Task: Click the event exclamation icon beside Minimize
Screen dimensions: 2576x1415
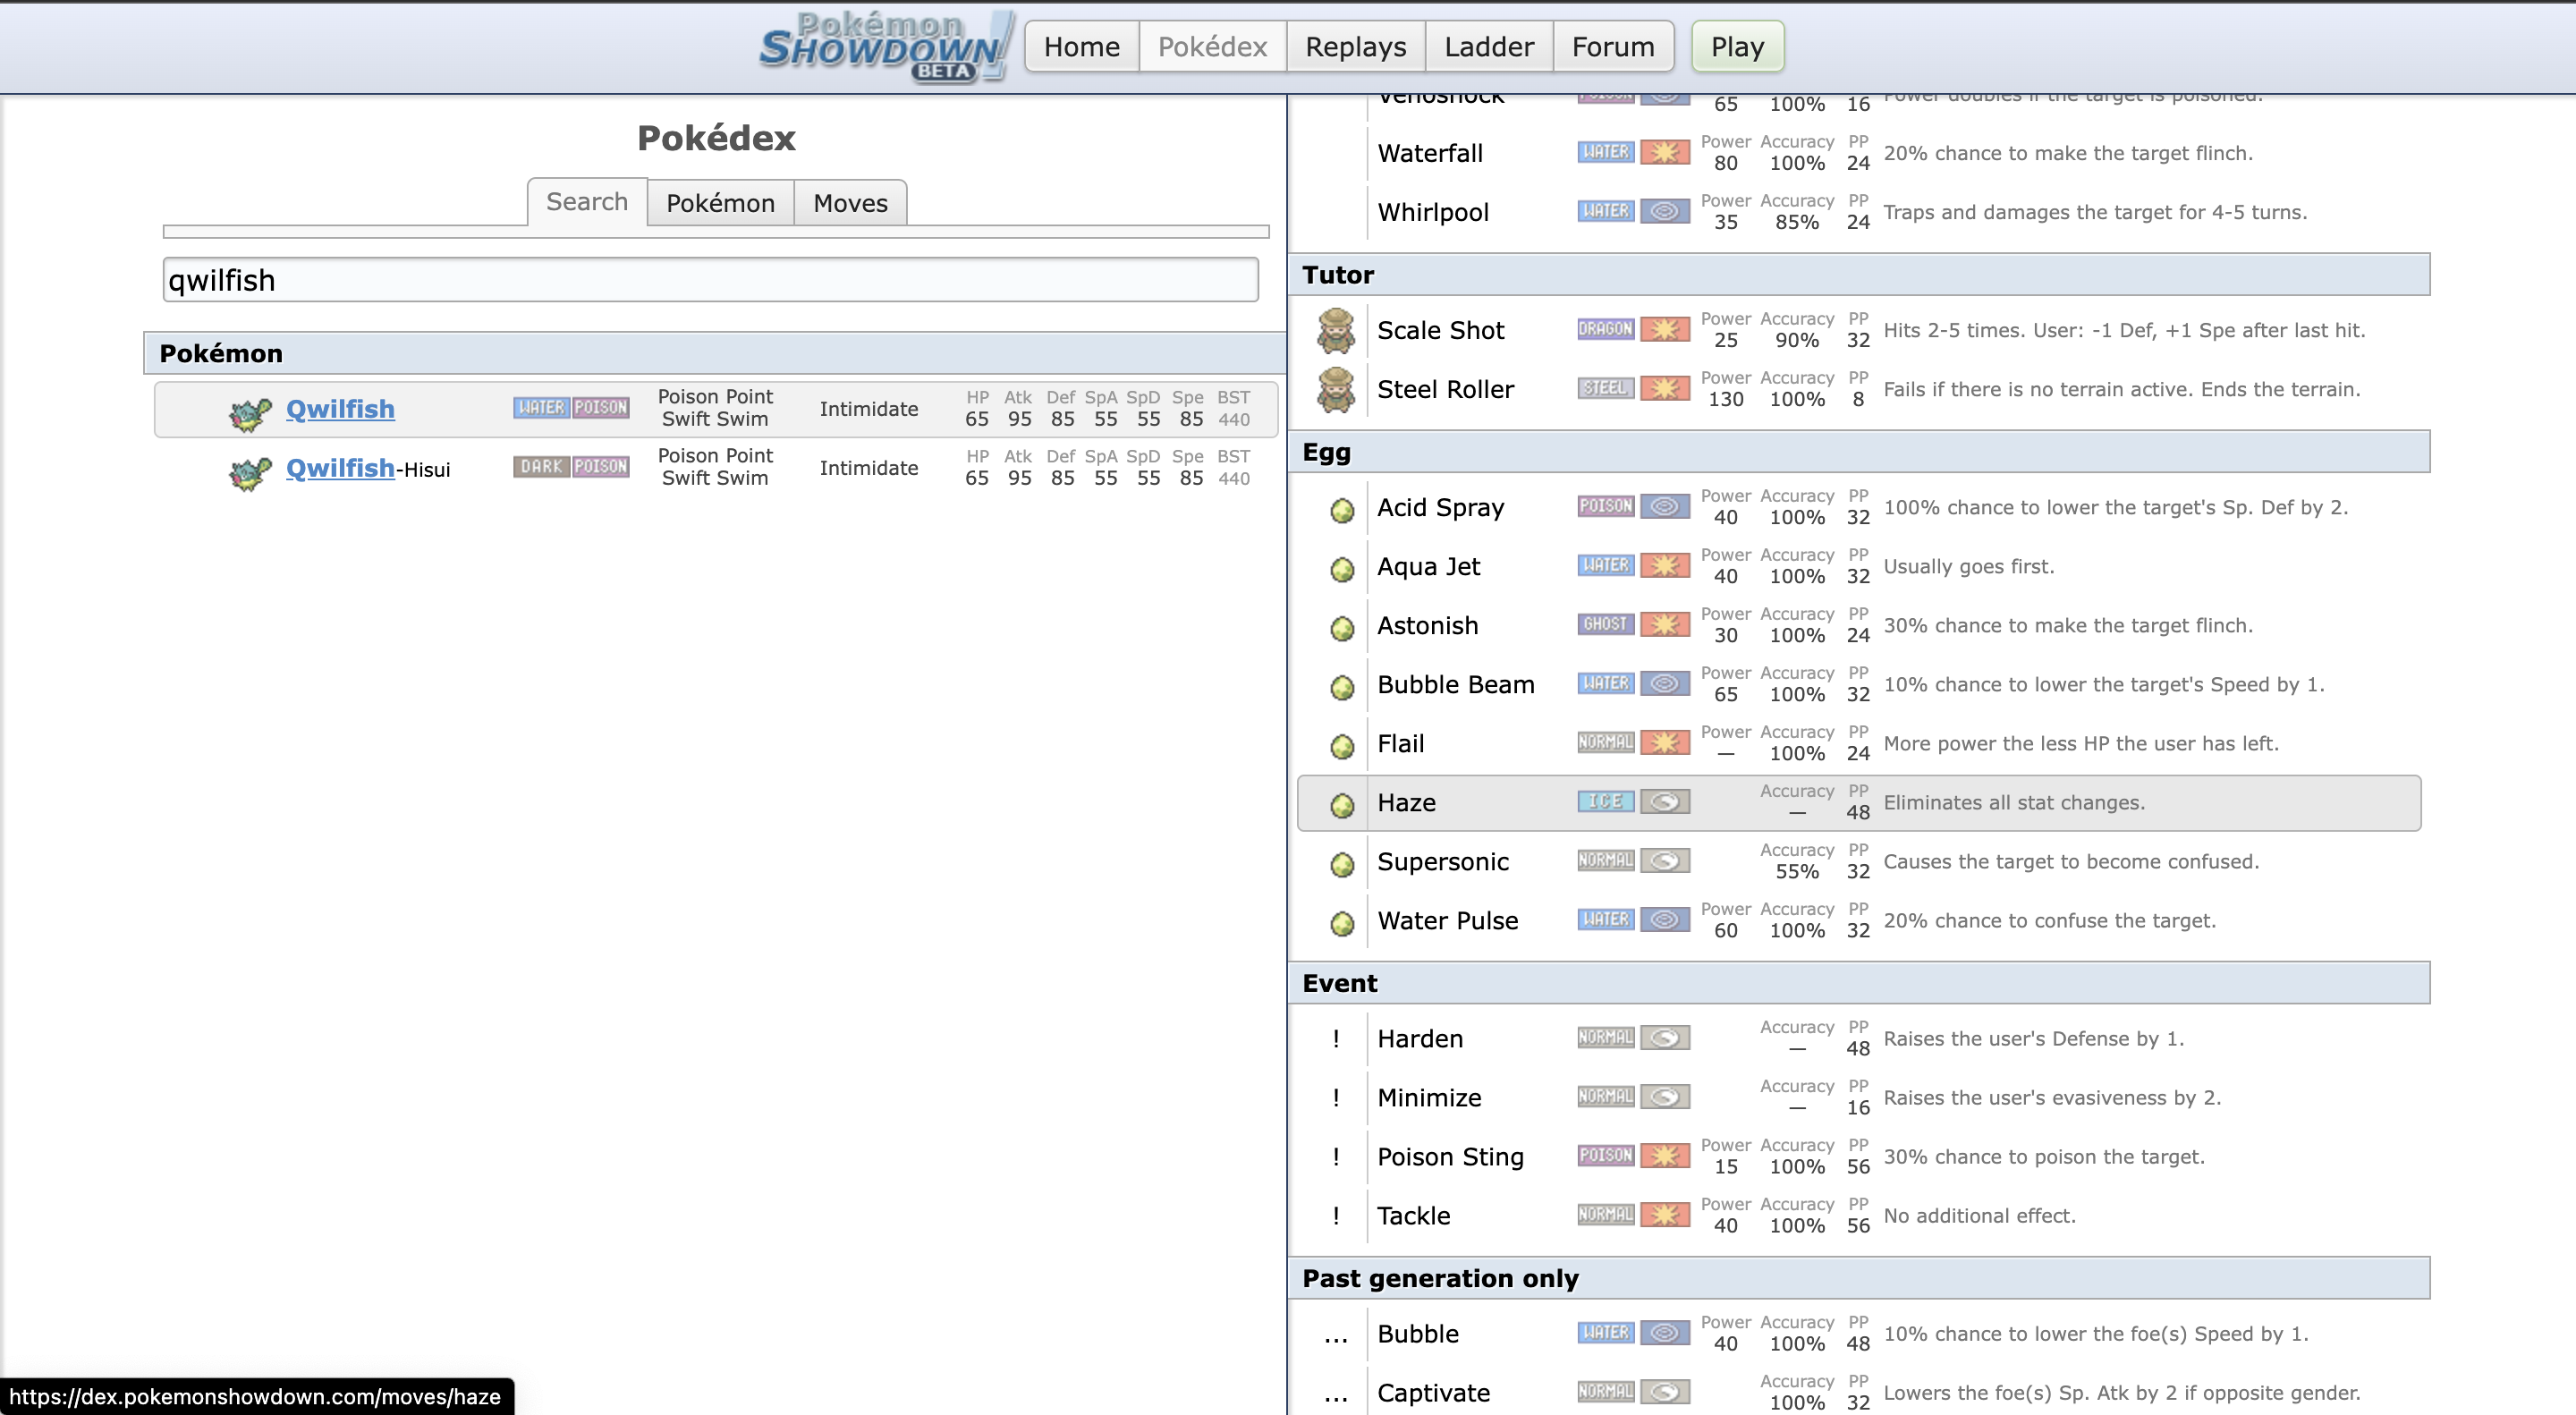Action: coord(1336,1097)
